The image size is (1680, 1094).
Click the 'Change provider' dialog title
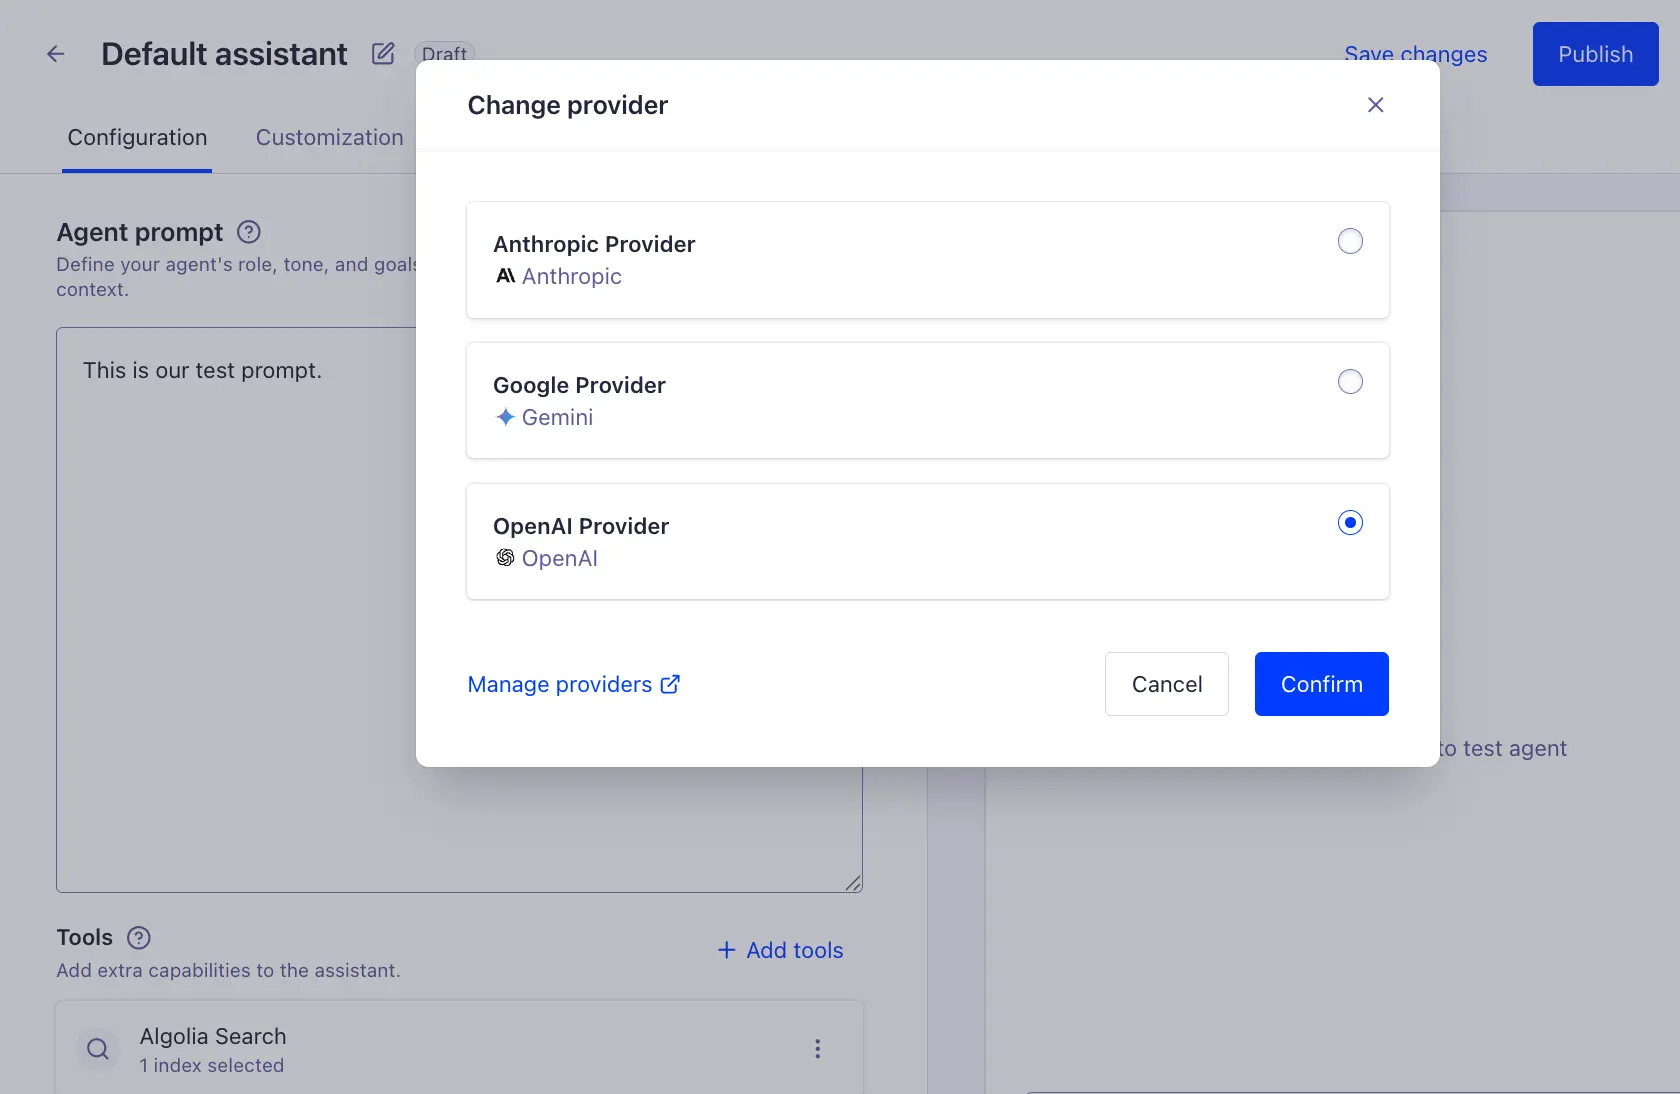coord(567,105)
